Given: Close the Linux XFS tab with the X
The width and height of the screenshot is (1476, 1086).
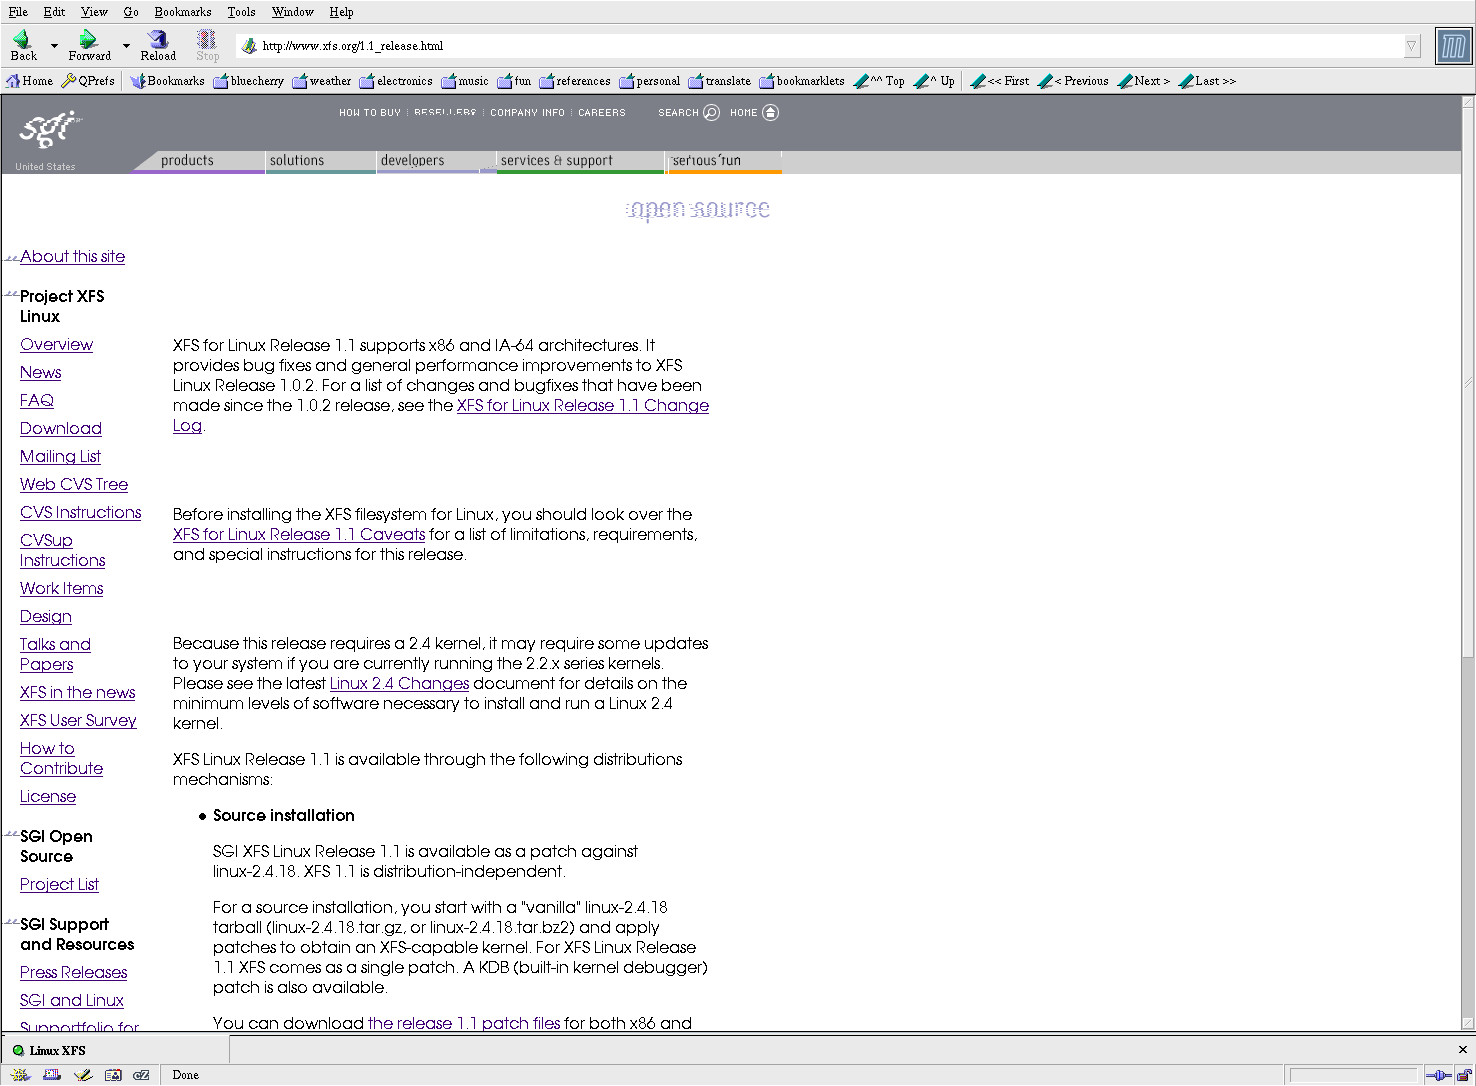Looking at the screenshot, I should click(x=1462, y=1050).
